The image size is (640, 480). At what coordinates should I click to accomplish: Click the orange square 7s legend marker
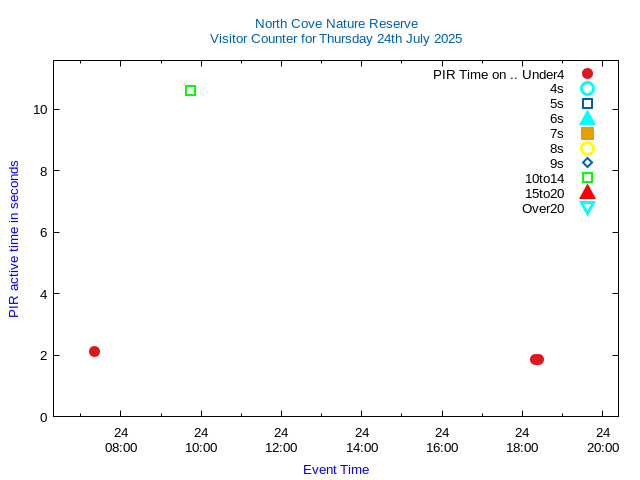coord(587,133)
